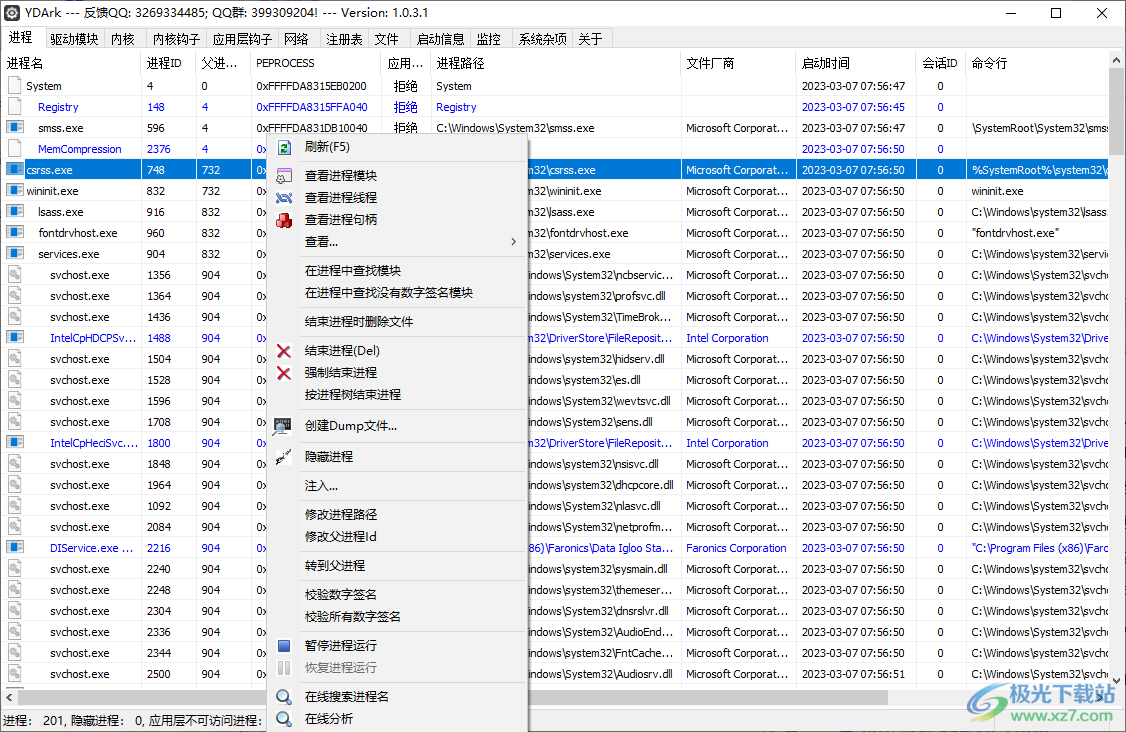Click the IntelCpHDCPSv process icon
1126x732 pixels.
tap(15, 337)
